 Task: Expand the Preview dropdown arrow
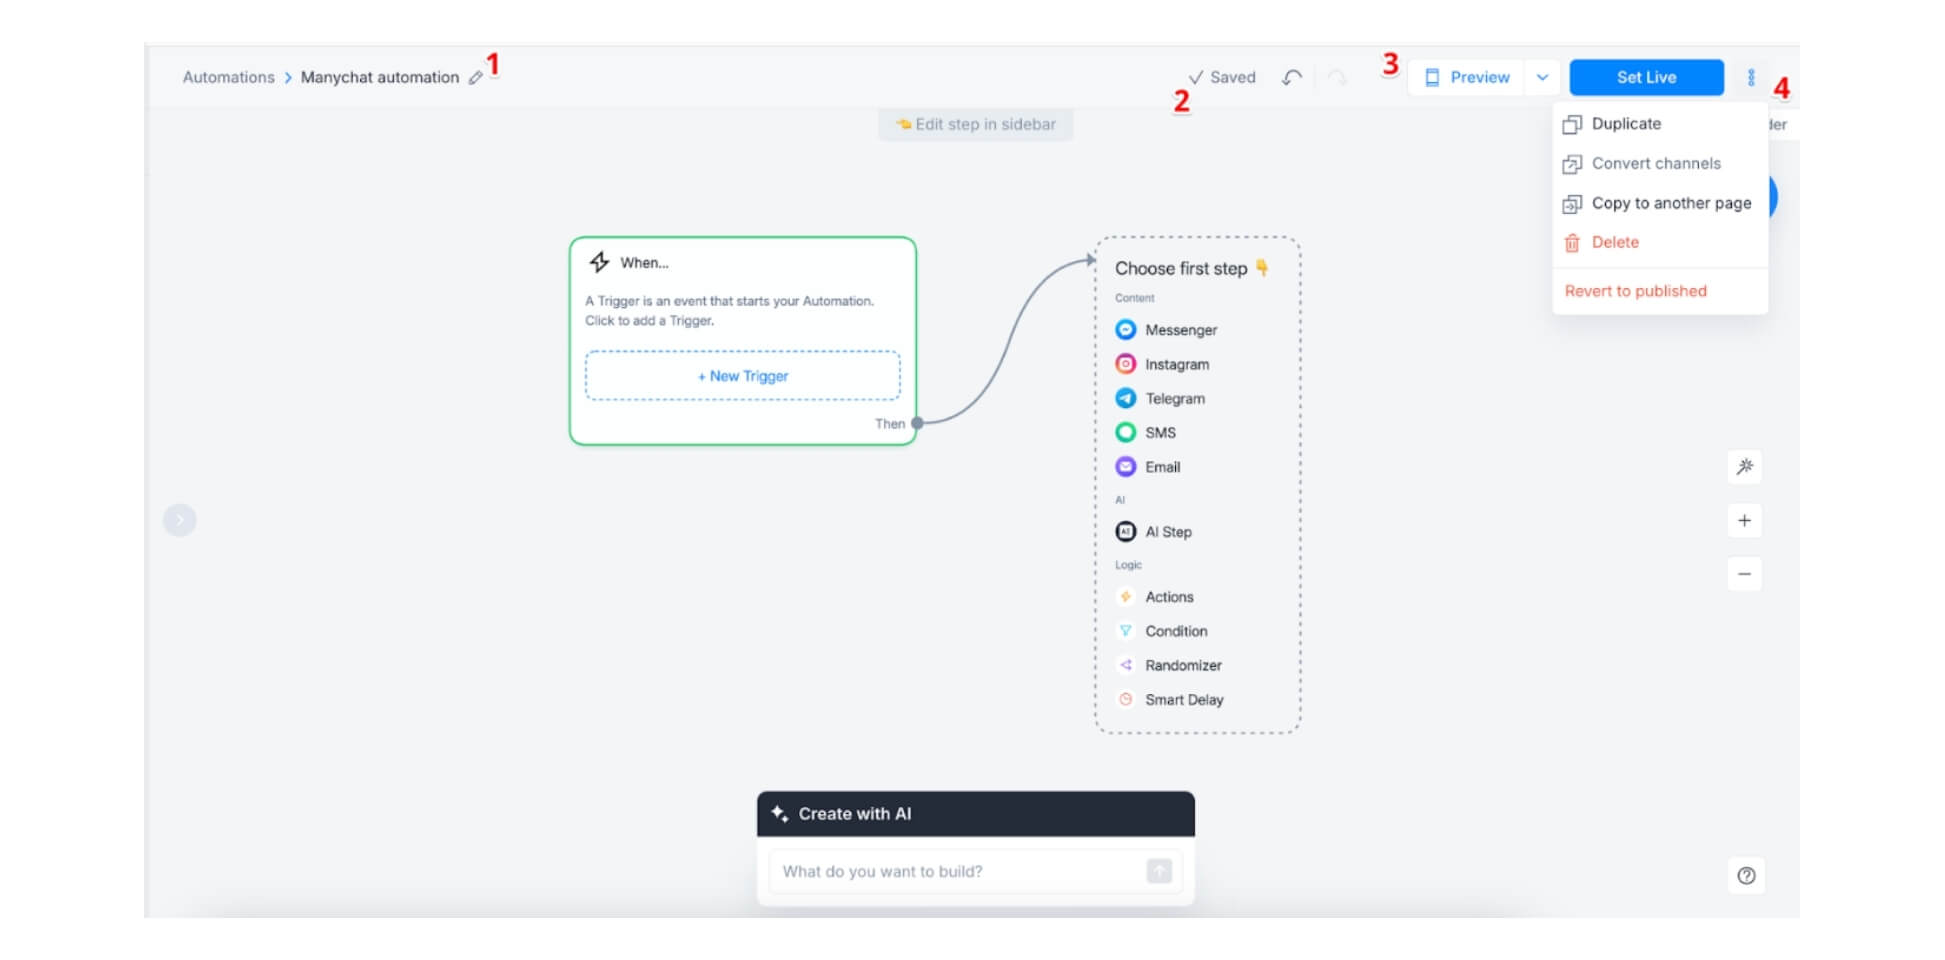1542,77
